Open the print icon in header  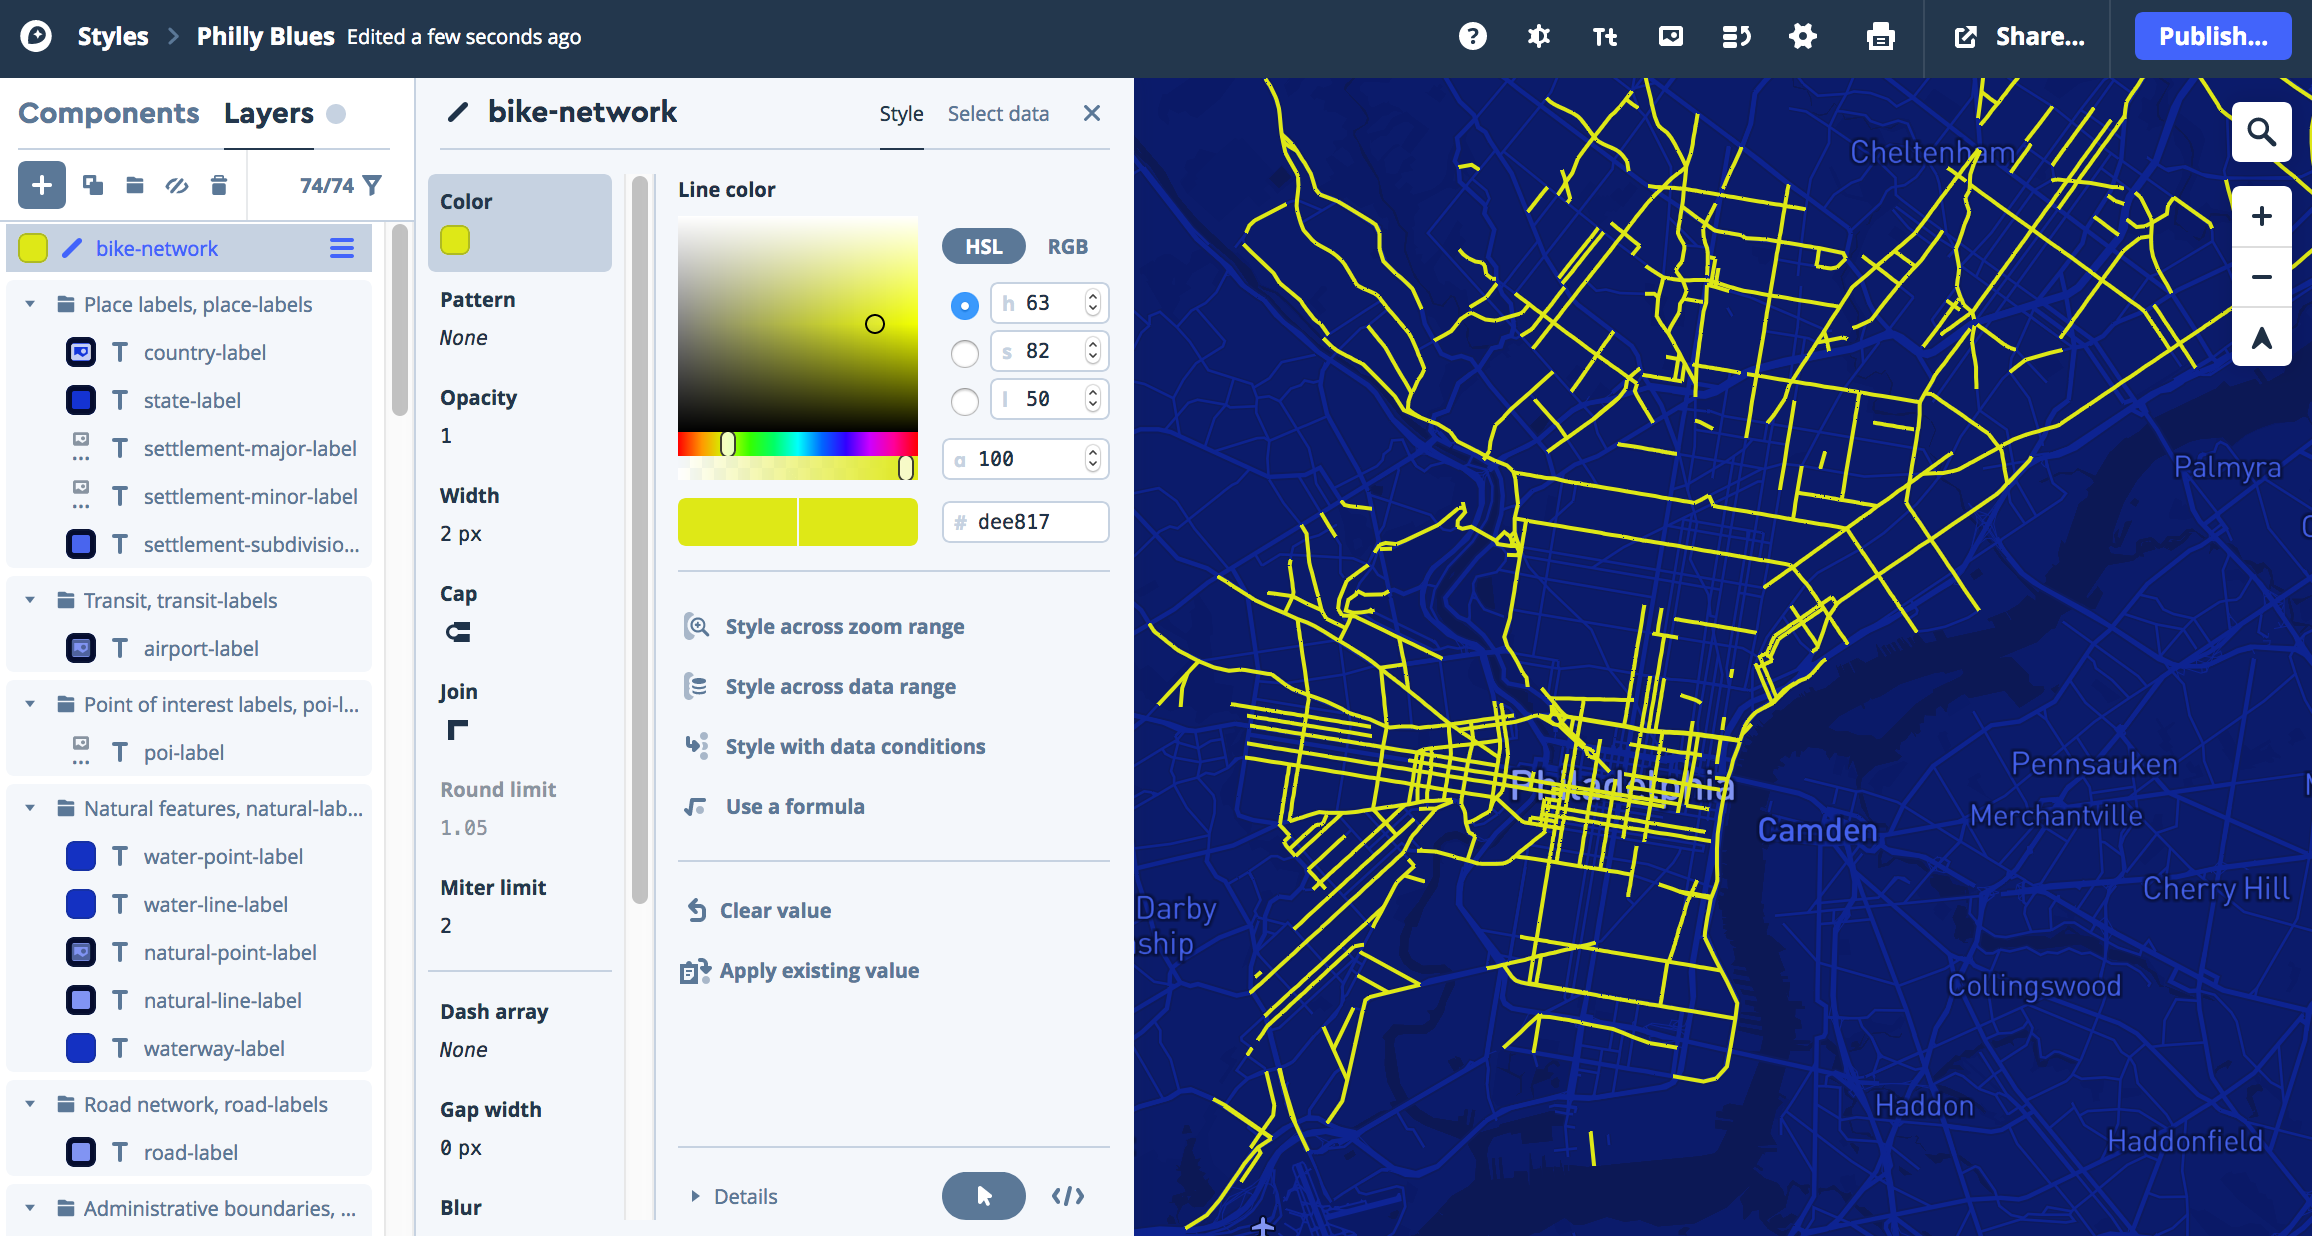pos(1880,37)
